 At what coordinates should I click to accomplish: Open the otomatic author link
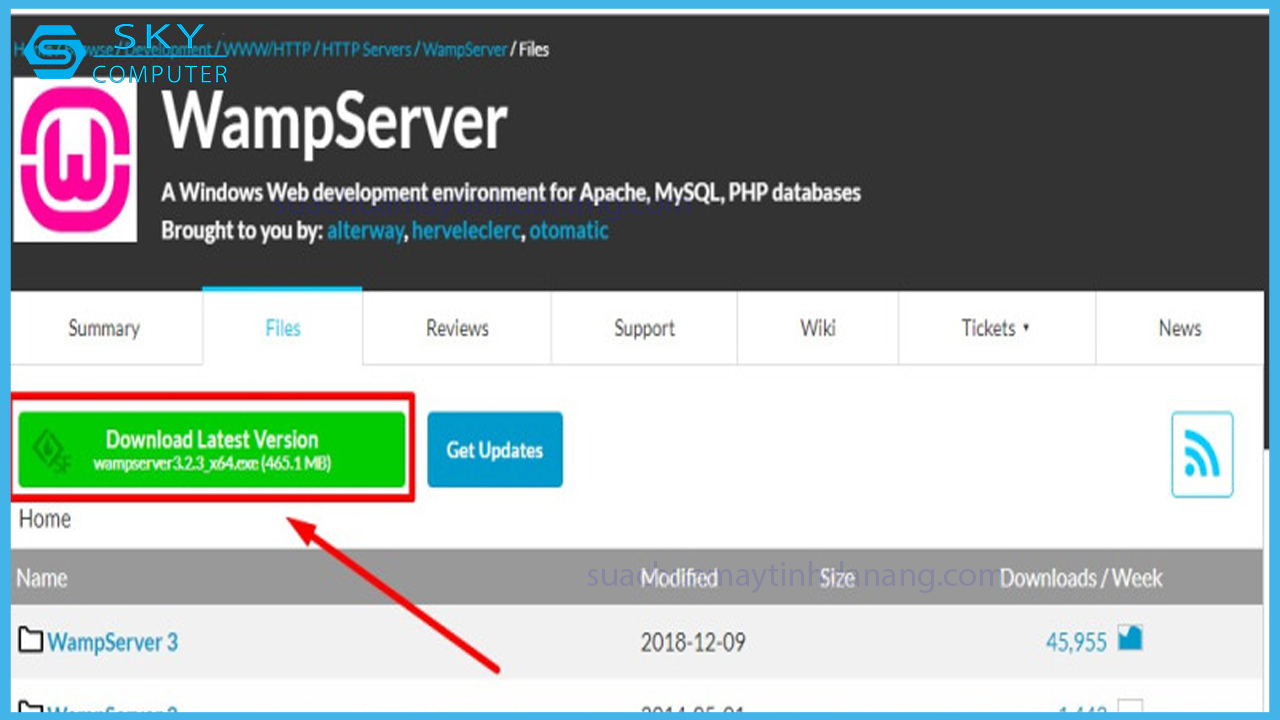click(569, 231)
